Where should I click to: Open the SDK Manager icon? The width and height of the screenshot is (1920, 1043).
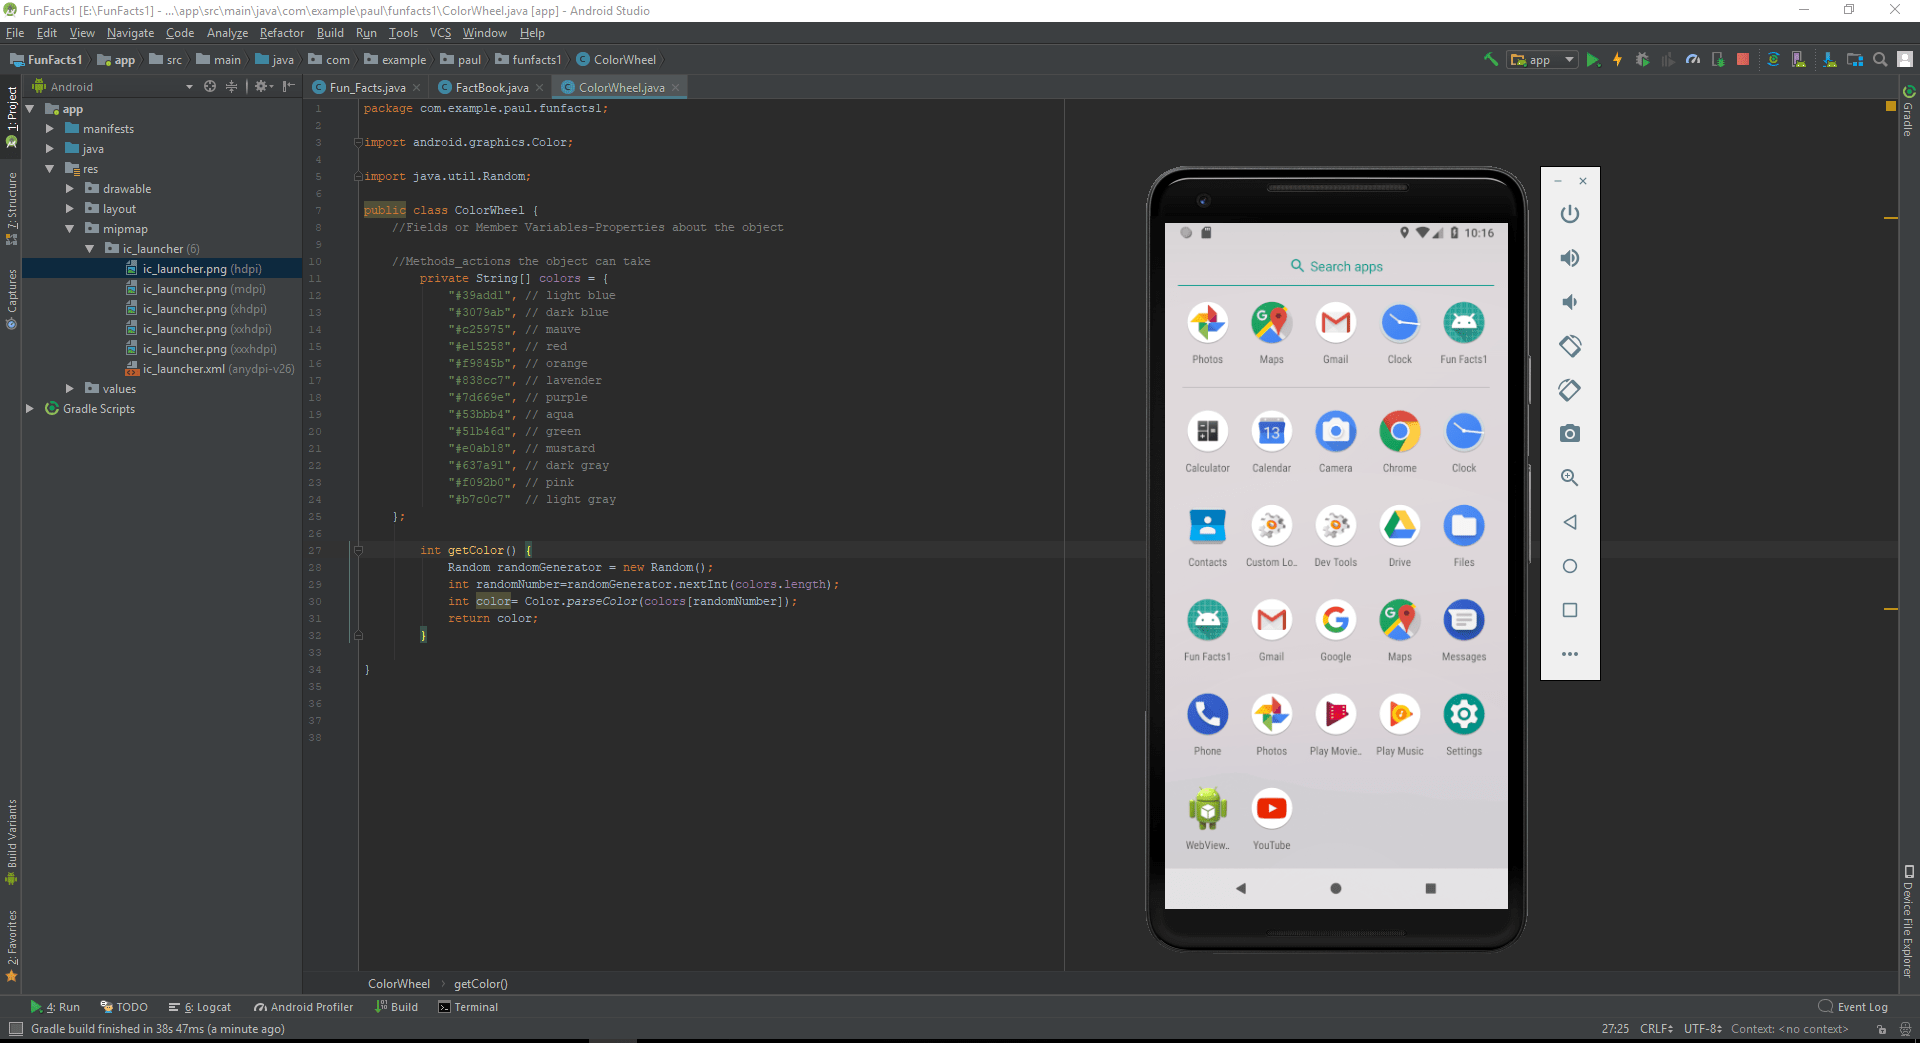click(x=1829, y=60)
